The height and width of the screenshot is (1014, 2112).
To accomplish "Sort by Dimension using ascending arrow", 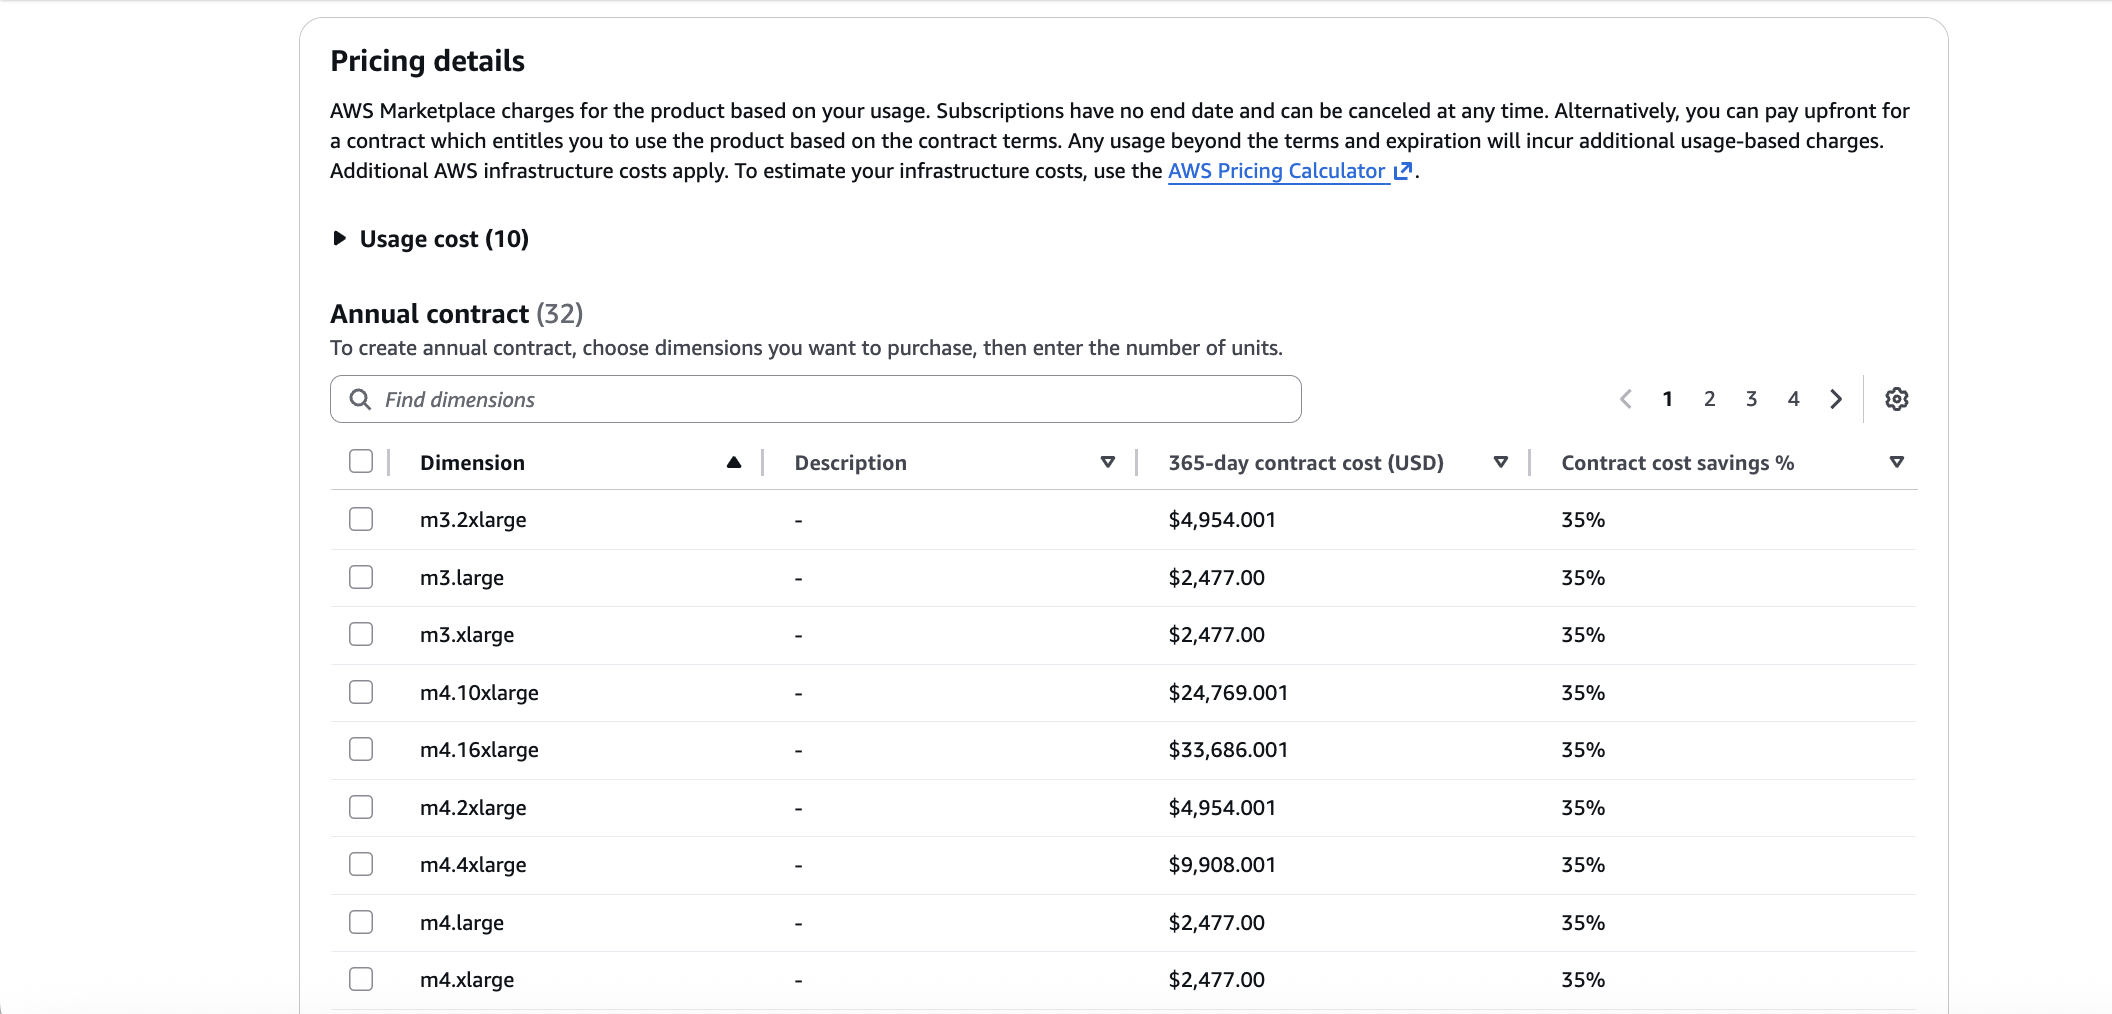I will tap(734, 462).
